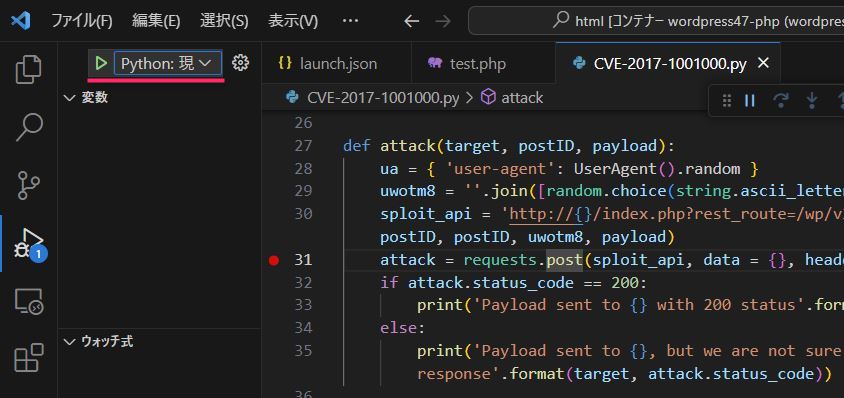This screenshot has height=398, width=844.
Task: Open the Explorer view in activity bar
Action: point(29,69)
